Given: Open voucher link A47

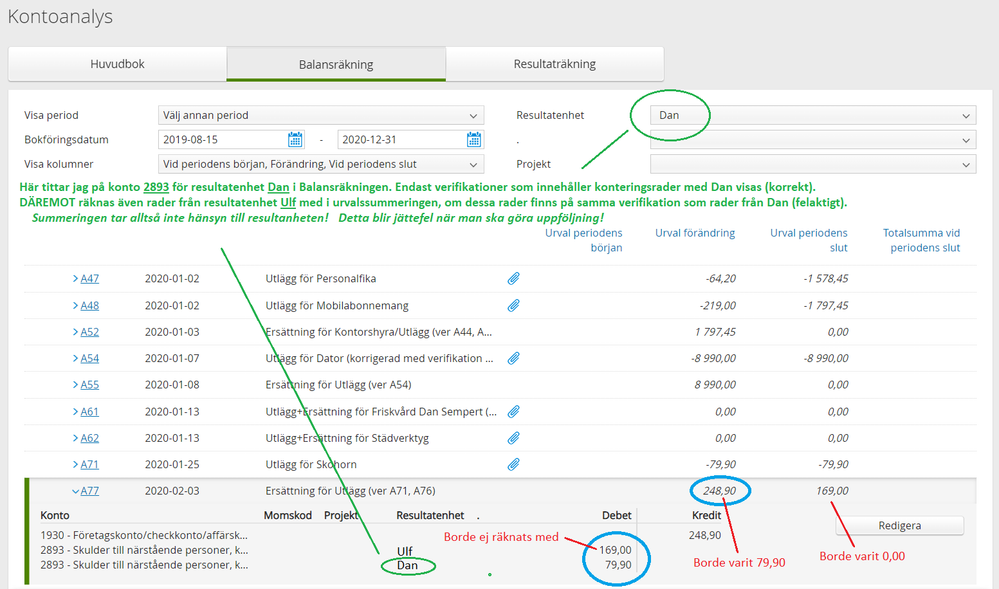Looking at the screenshot, I should pyautogui.click(x=90, y=279).
